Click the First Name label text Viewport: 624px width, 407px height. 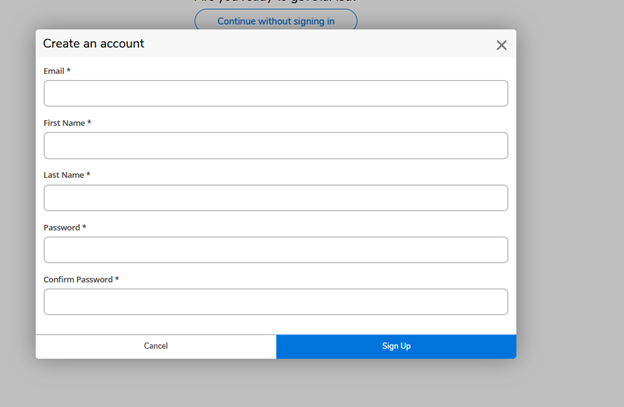(x=64, y=123)
